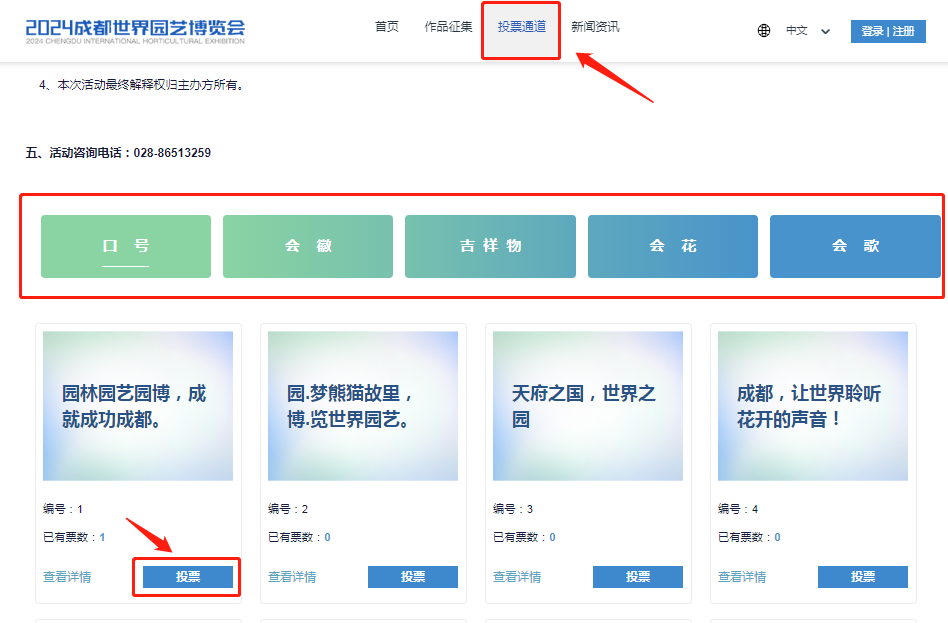The image size is (948, 623).
Task: Switch to the 会徽 category tab
Action: pyautogui.click(x=308, y=246)
